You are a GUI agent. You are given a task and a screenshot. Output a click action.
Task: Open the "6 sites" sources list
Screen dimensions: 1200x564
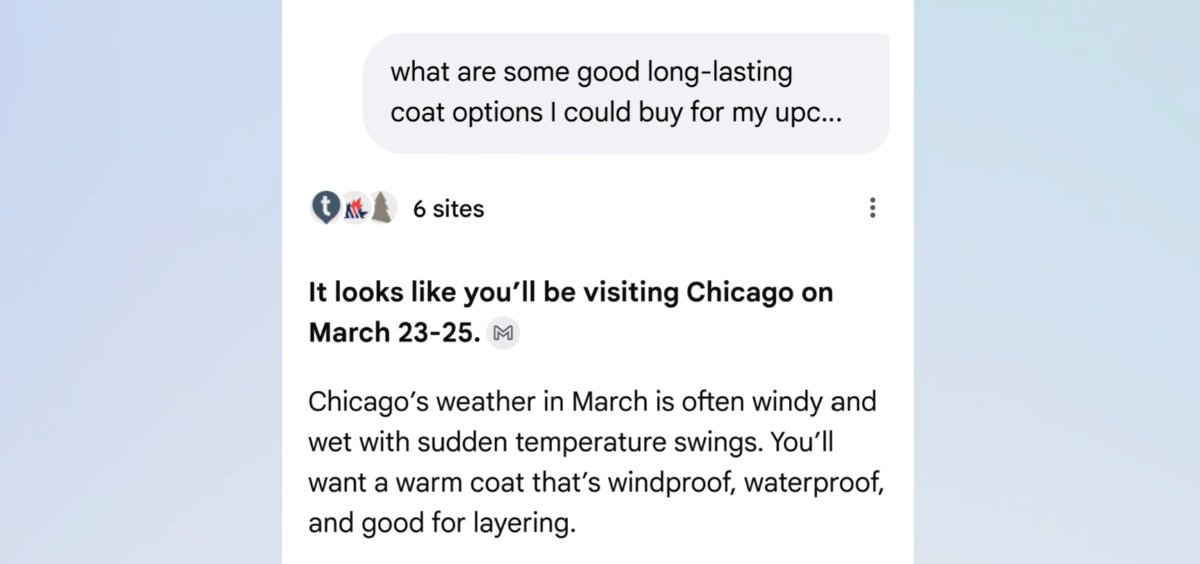click(x=448, y=209)
